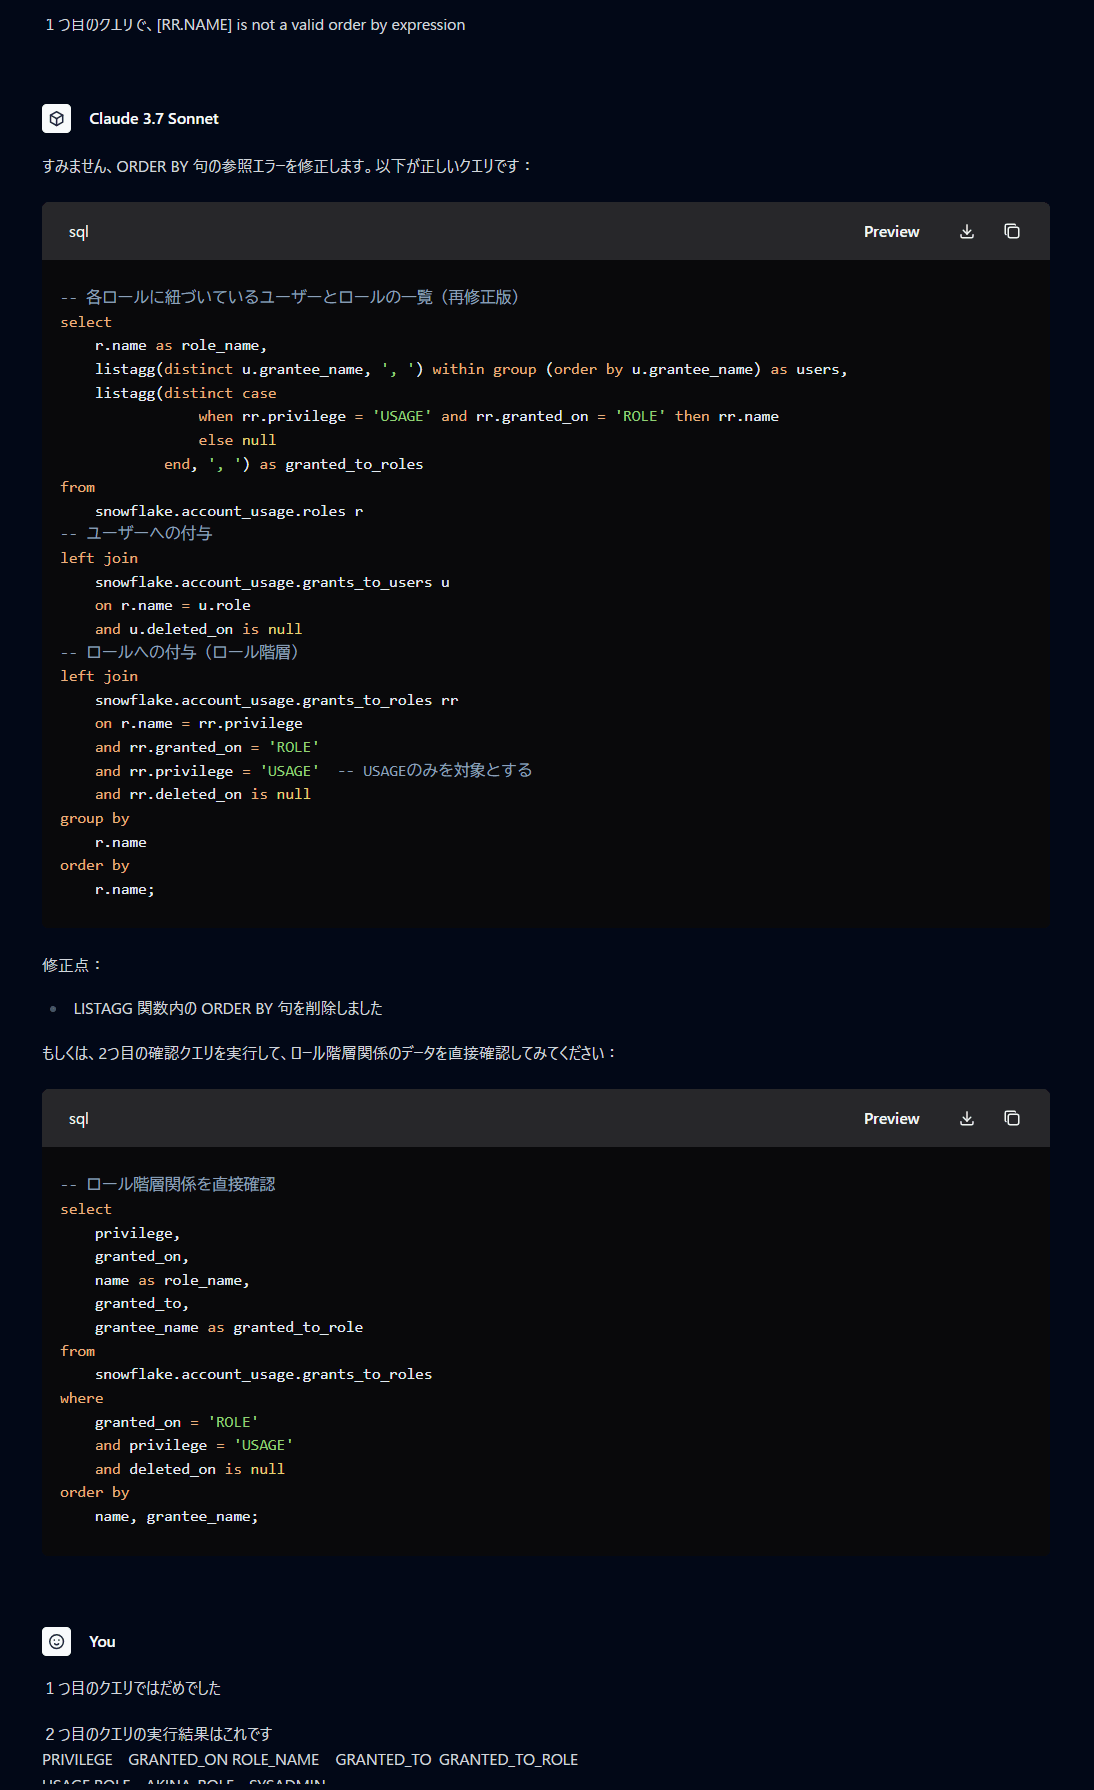Copy the first SQL code block

(1012, 231)
